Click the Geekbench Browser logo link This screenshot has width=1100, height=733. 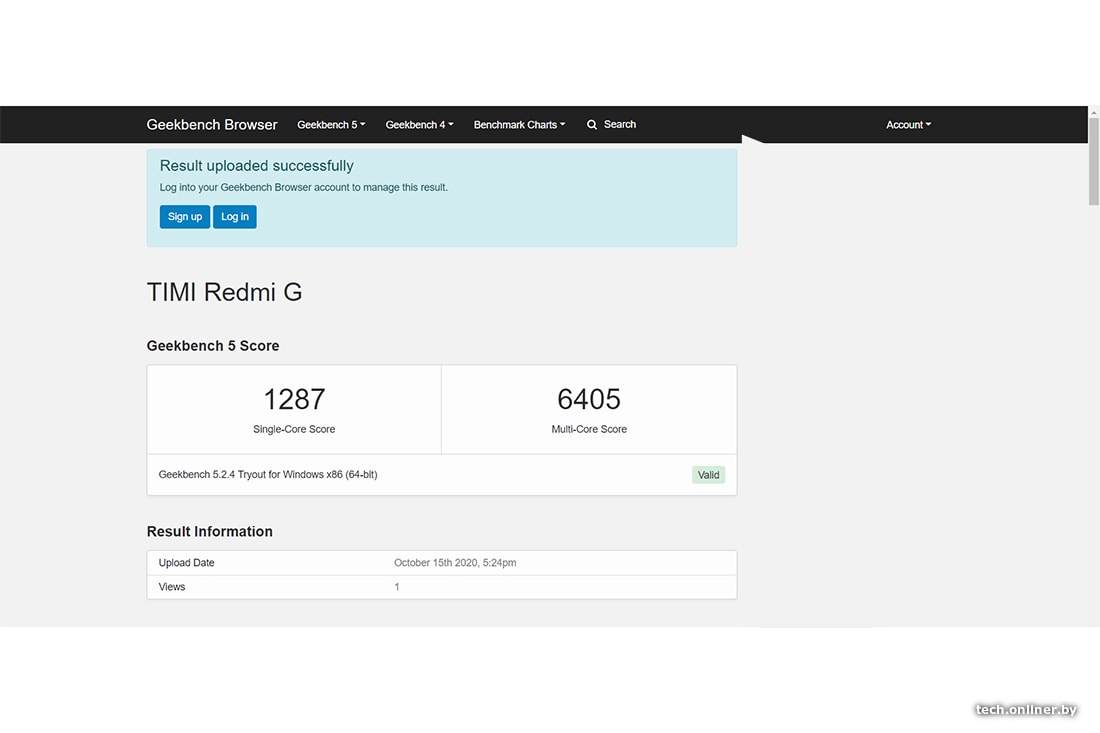tap(212, 125)
